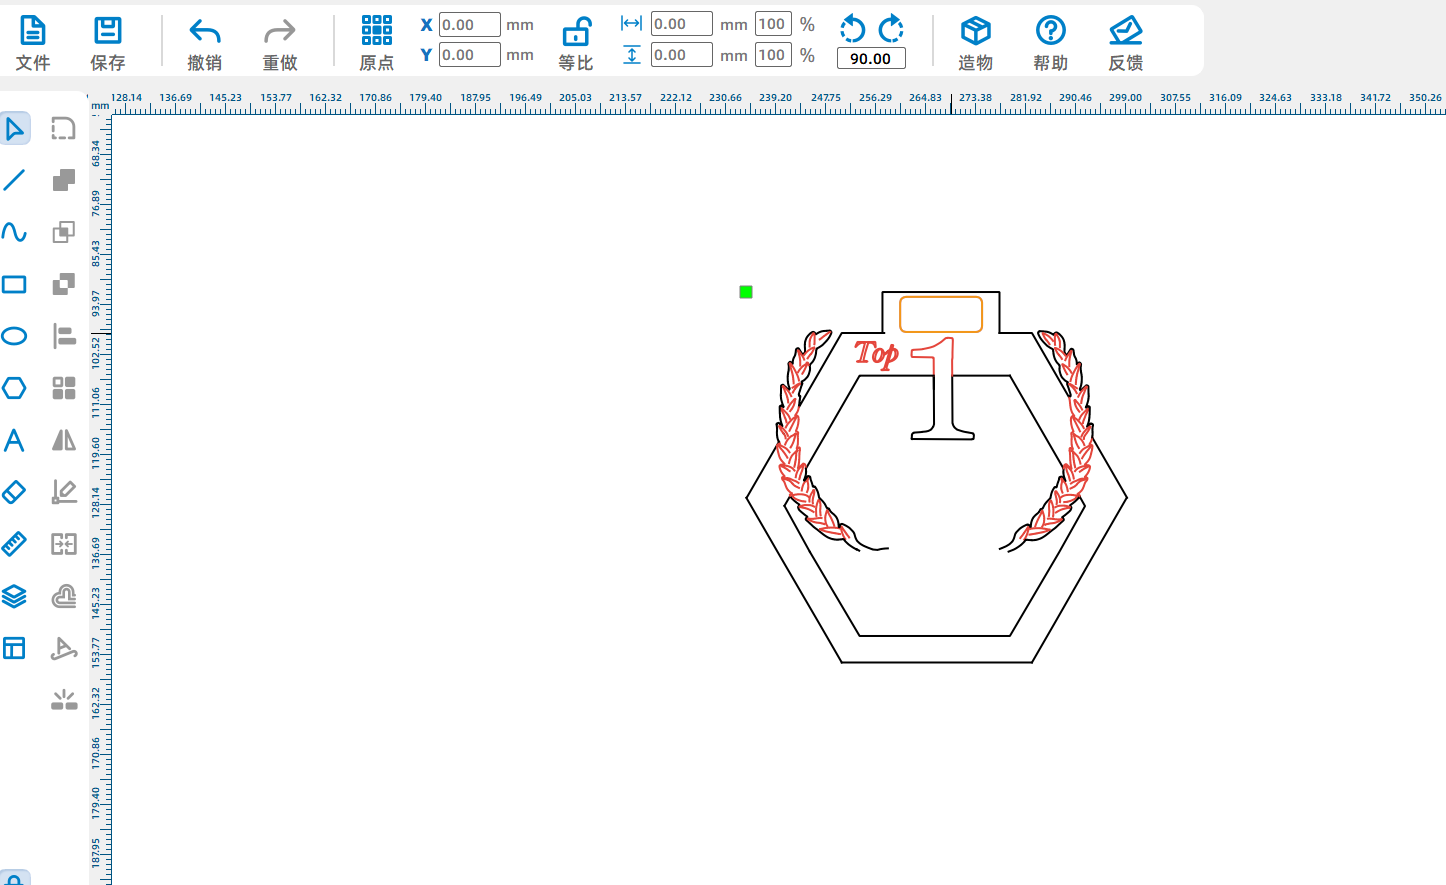
Task: Open the layout template panel icon
Action: 14,648
